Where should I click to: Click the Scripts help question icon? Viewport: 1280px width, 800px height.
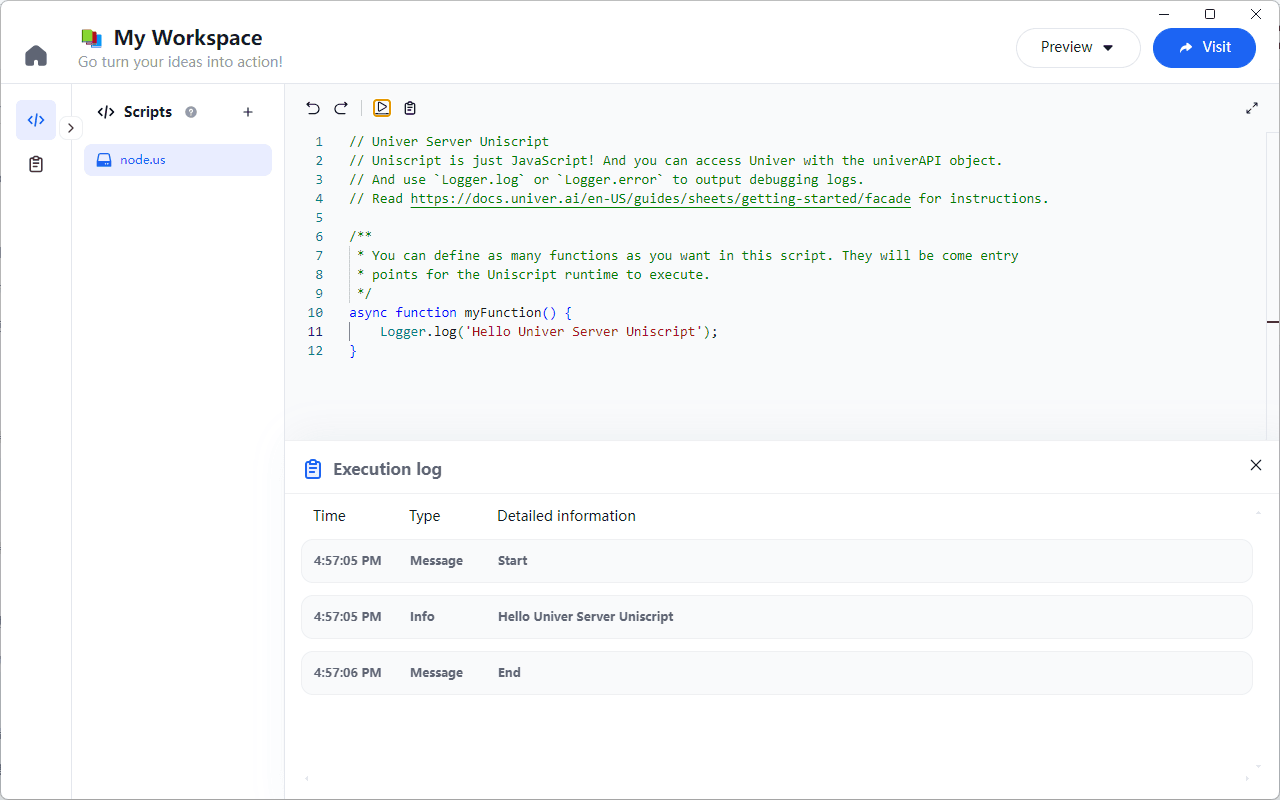coord(191,112)
